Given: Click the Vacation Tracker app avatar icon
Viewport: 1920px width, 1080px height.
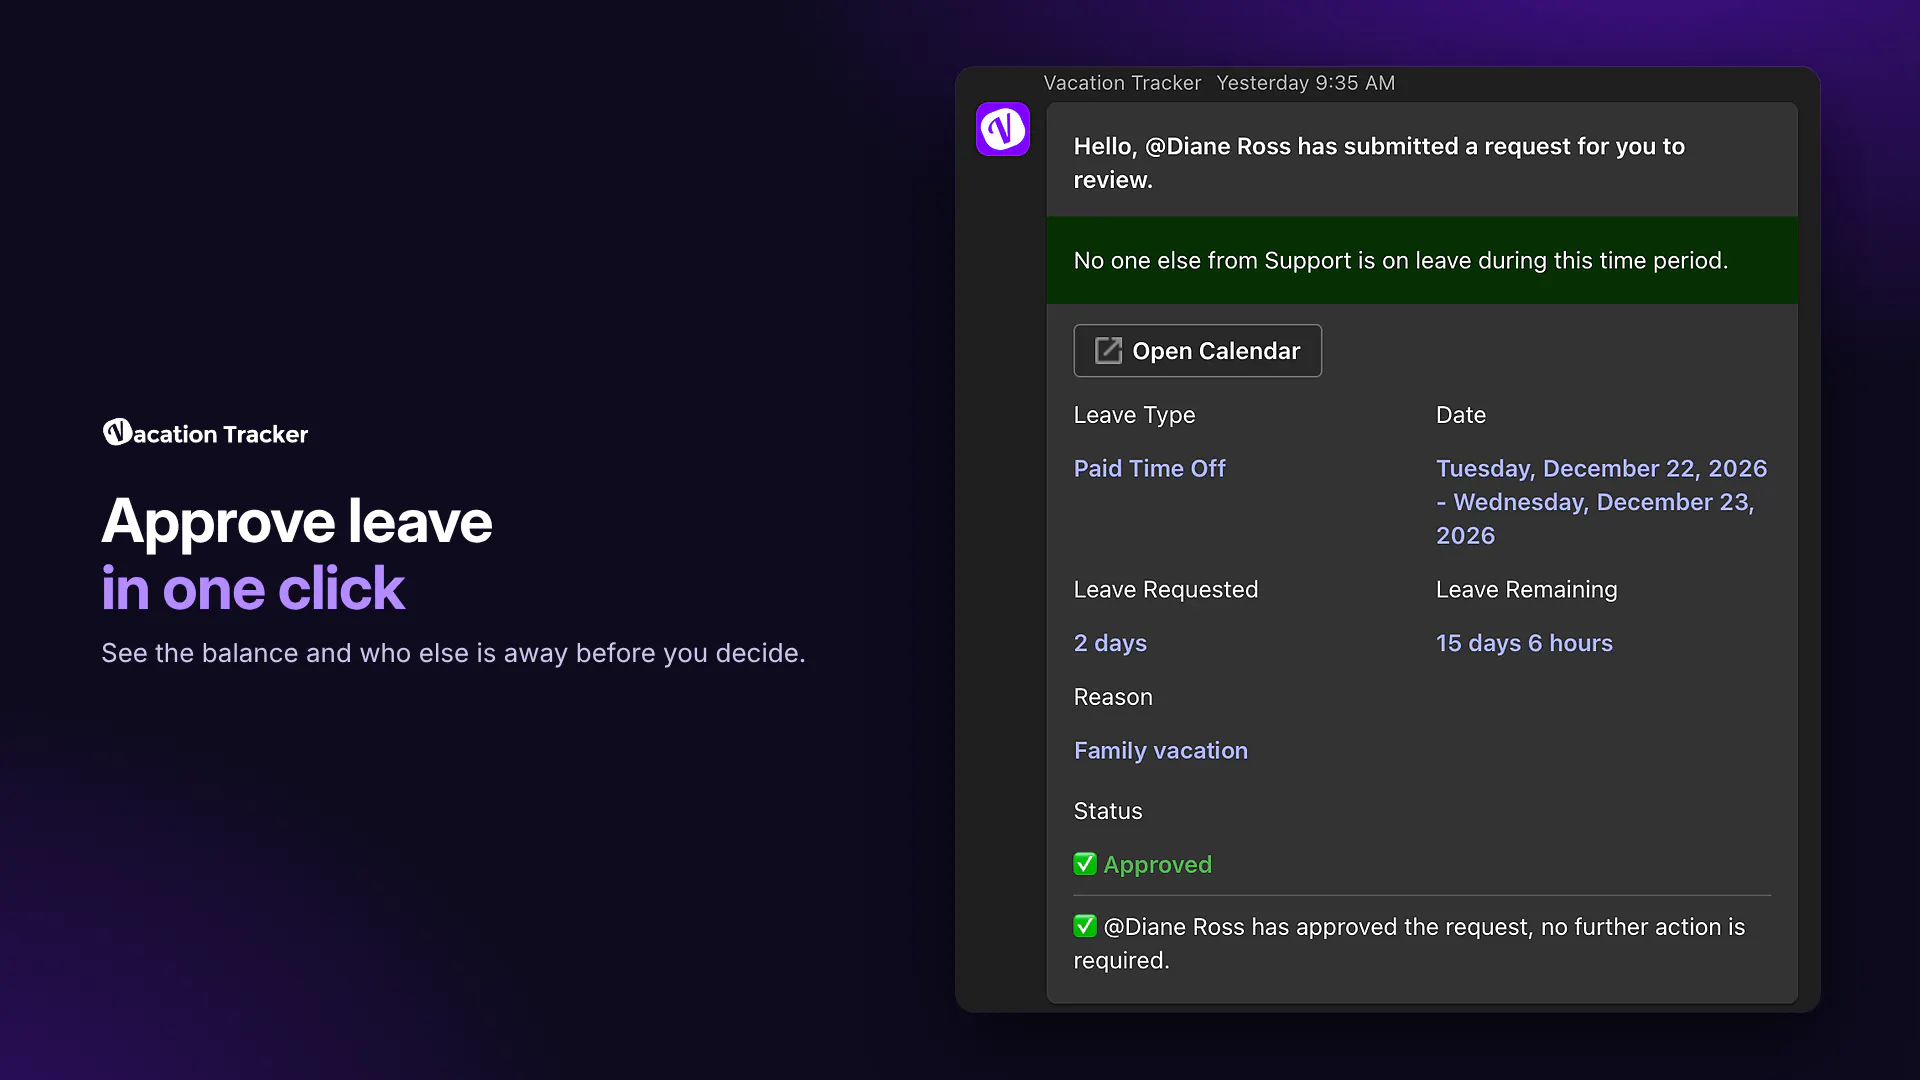Looking at the screenshot, I should coord(1002,129).
